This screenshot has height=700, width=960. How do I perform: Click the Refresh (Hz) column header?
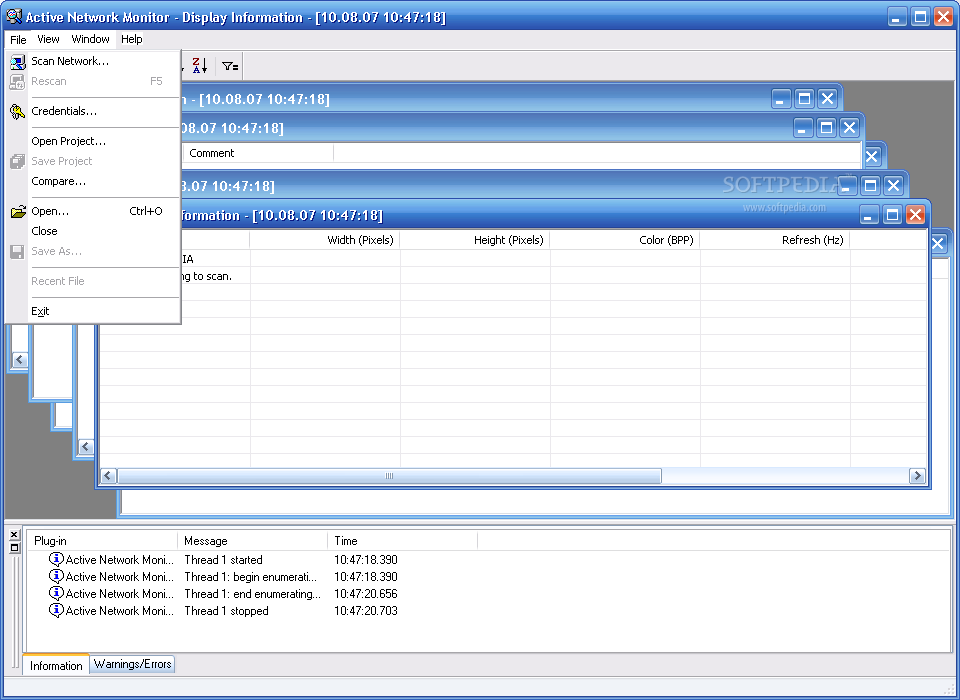(775, 240)
